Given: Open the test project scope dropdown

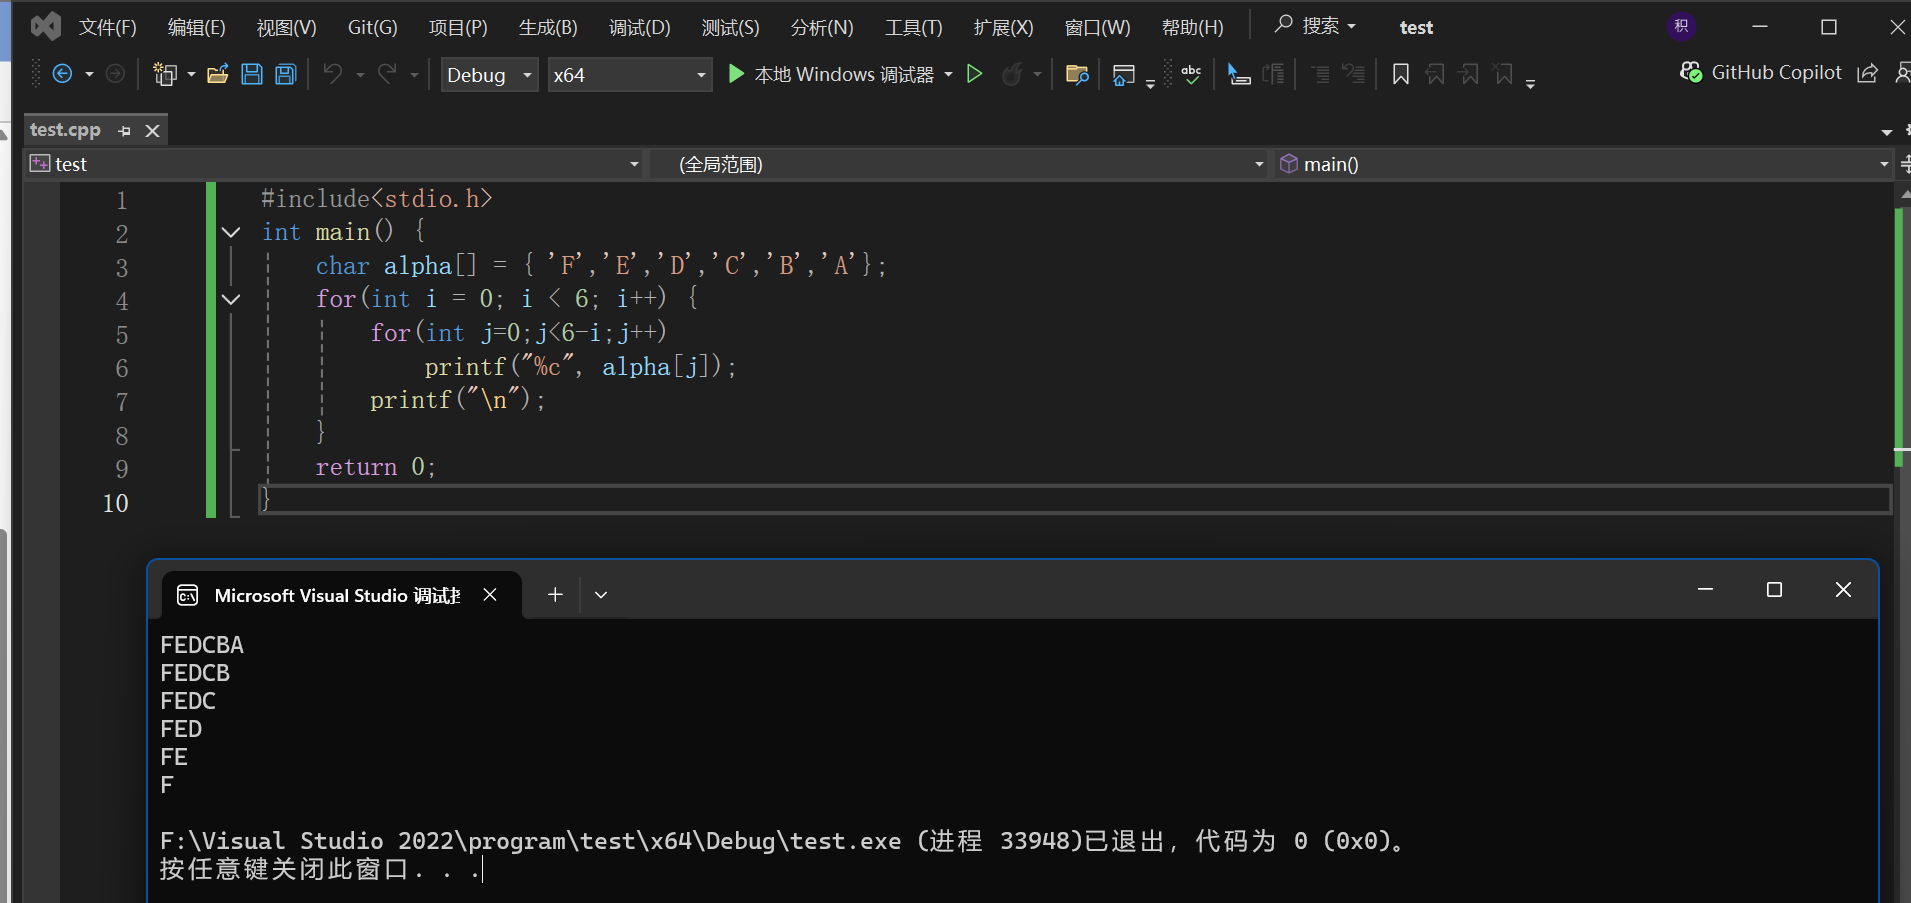Looking at the screenshot, I should point(335,164).
